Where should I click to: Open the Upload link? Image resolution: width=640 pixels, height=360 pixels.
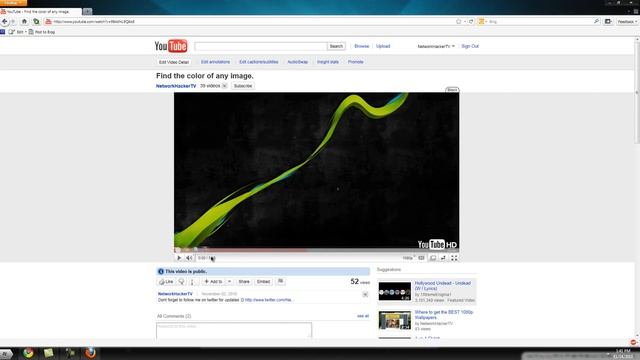(383, 46)
